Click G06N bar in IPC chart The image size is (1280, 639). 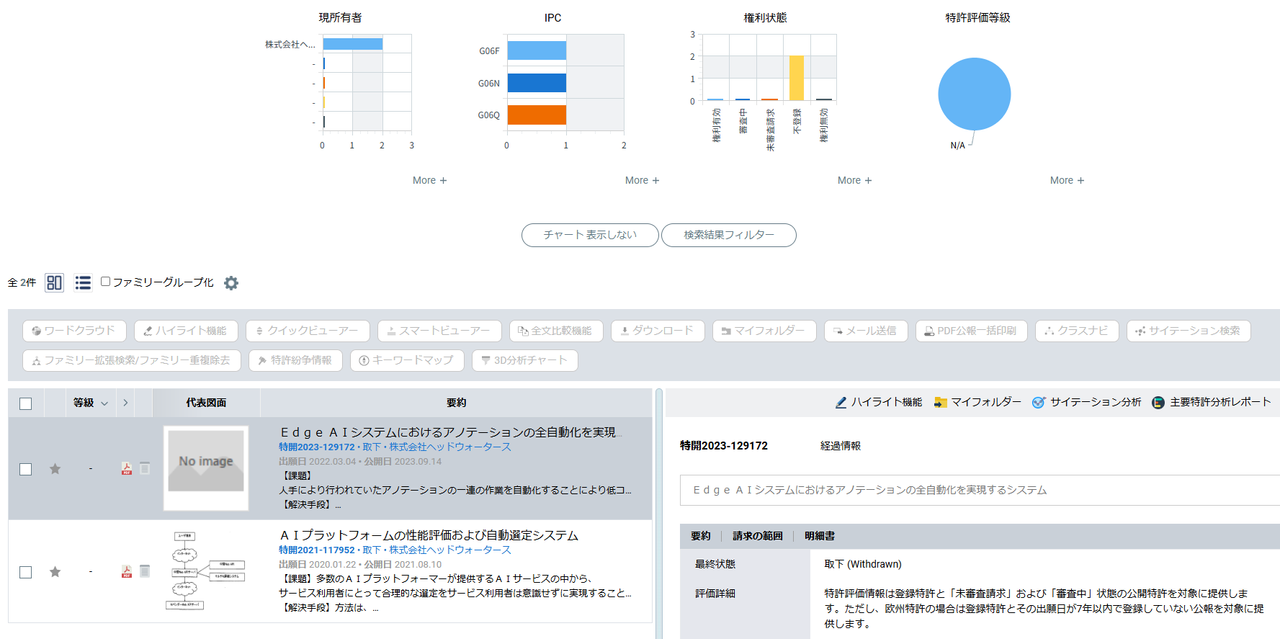click(536, 83)
